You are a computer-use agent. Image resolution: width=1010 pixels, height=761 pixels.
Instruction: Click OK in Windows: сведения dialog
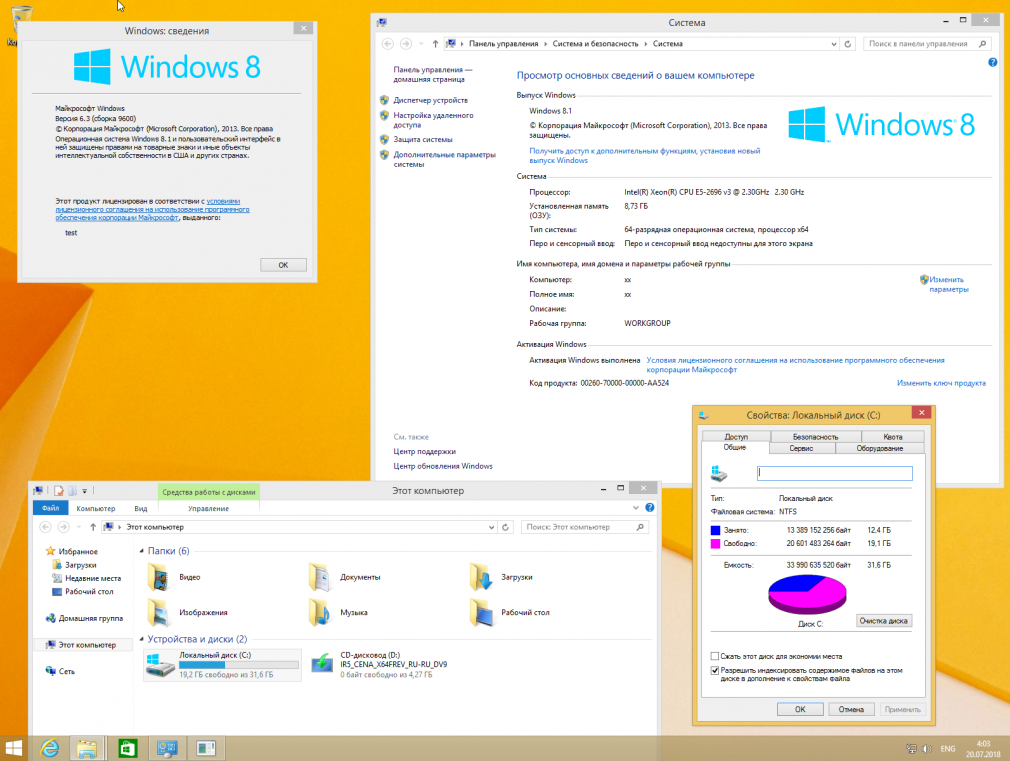pyautogui.click(x=283, y=265)
